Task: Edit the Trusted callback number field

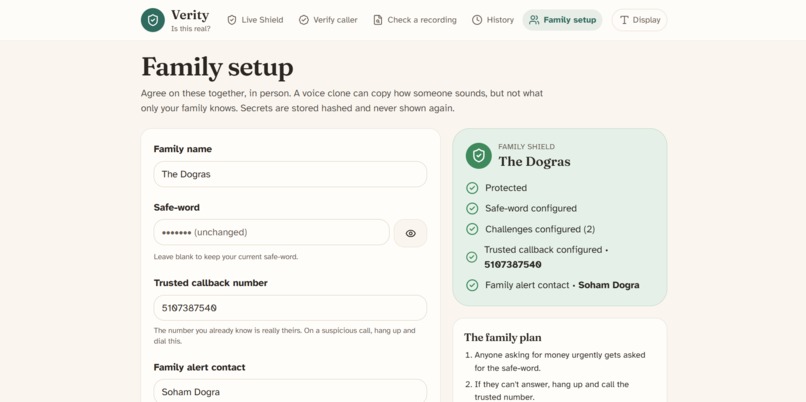Action: point(290,308)
